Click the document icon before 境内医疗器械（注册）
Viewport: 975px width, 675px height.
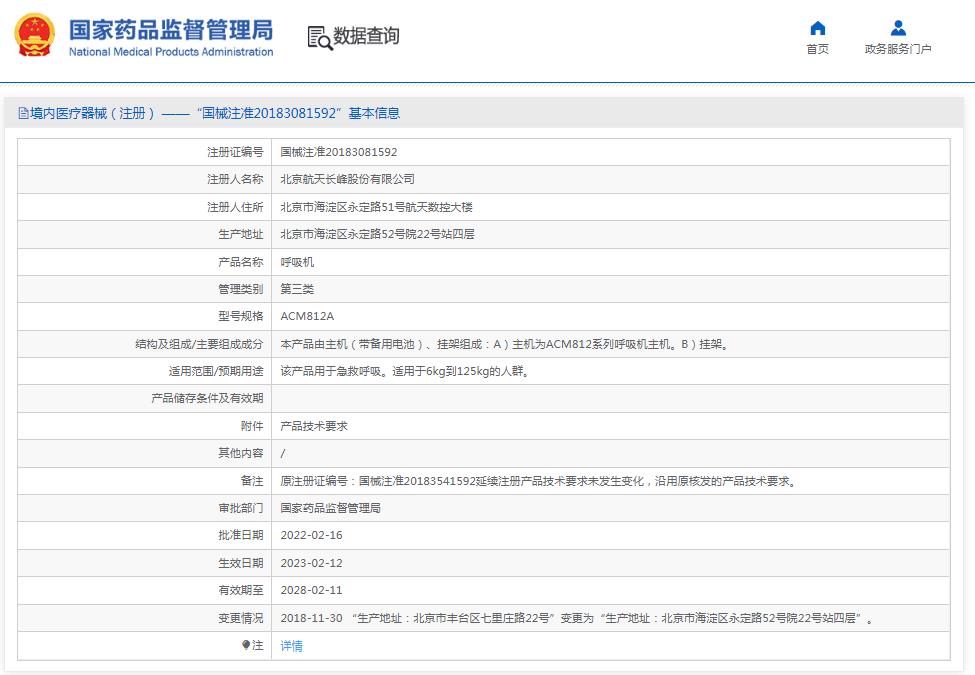(x=23, y=113)
